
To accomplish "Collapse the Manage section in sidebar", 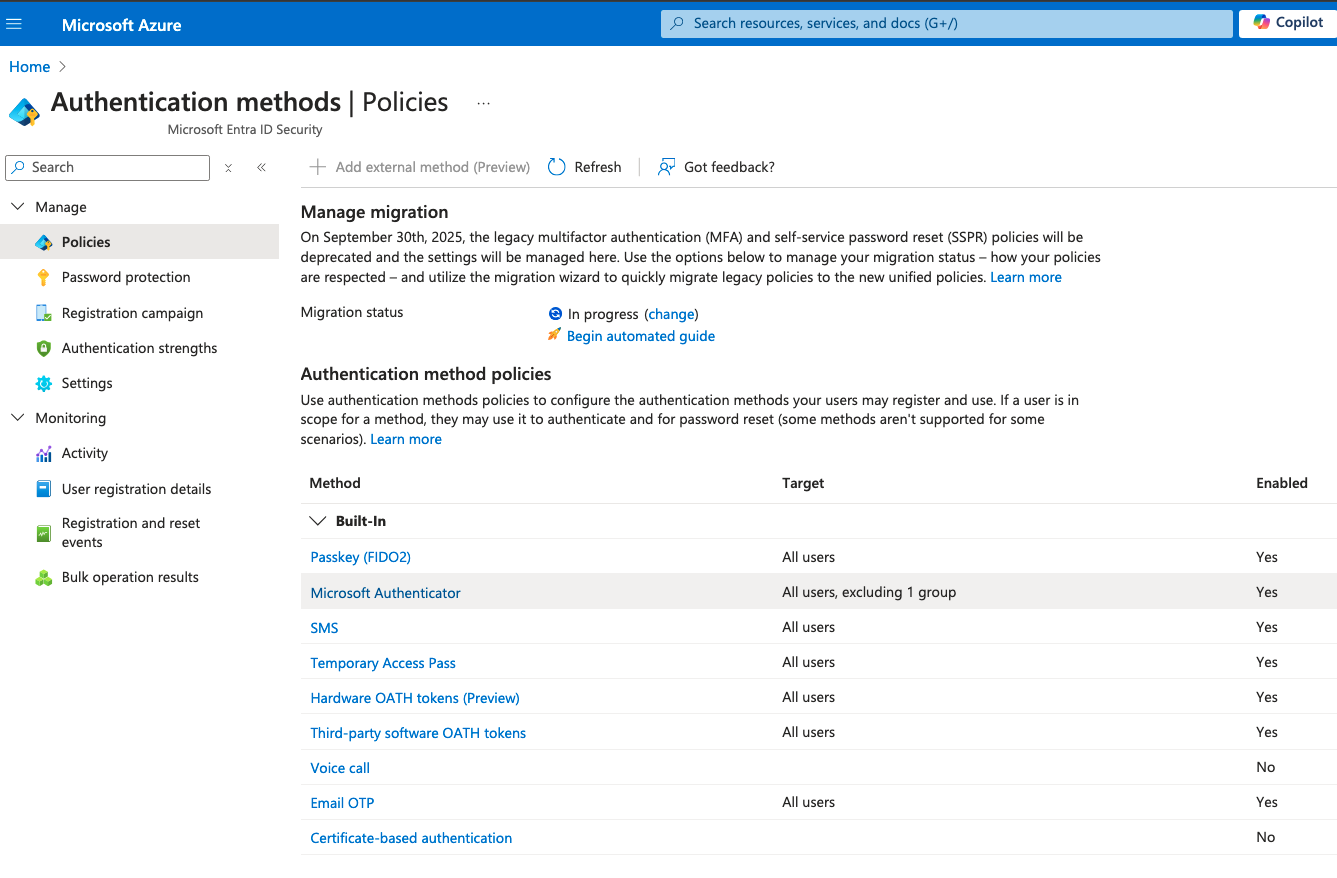I will point(17,207).
